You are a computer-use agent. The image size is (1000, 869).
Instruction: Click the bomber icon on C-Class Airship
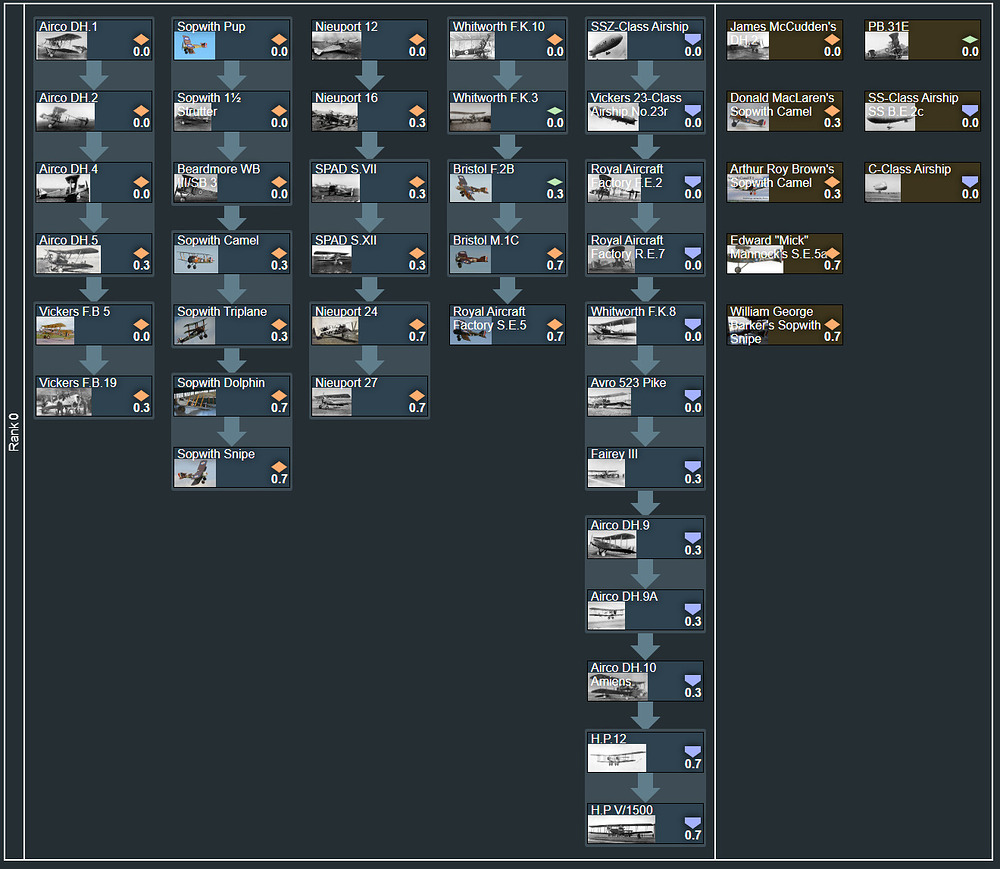point(969,182)
